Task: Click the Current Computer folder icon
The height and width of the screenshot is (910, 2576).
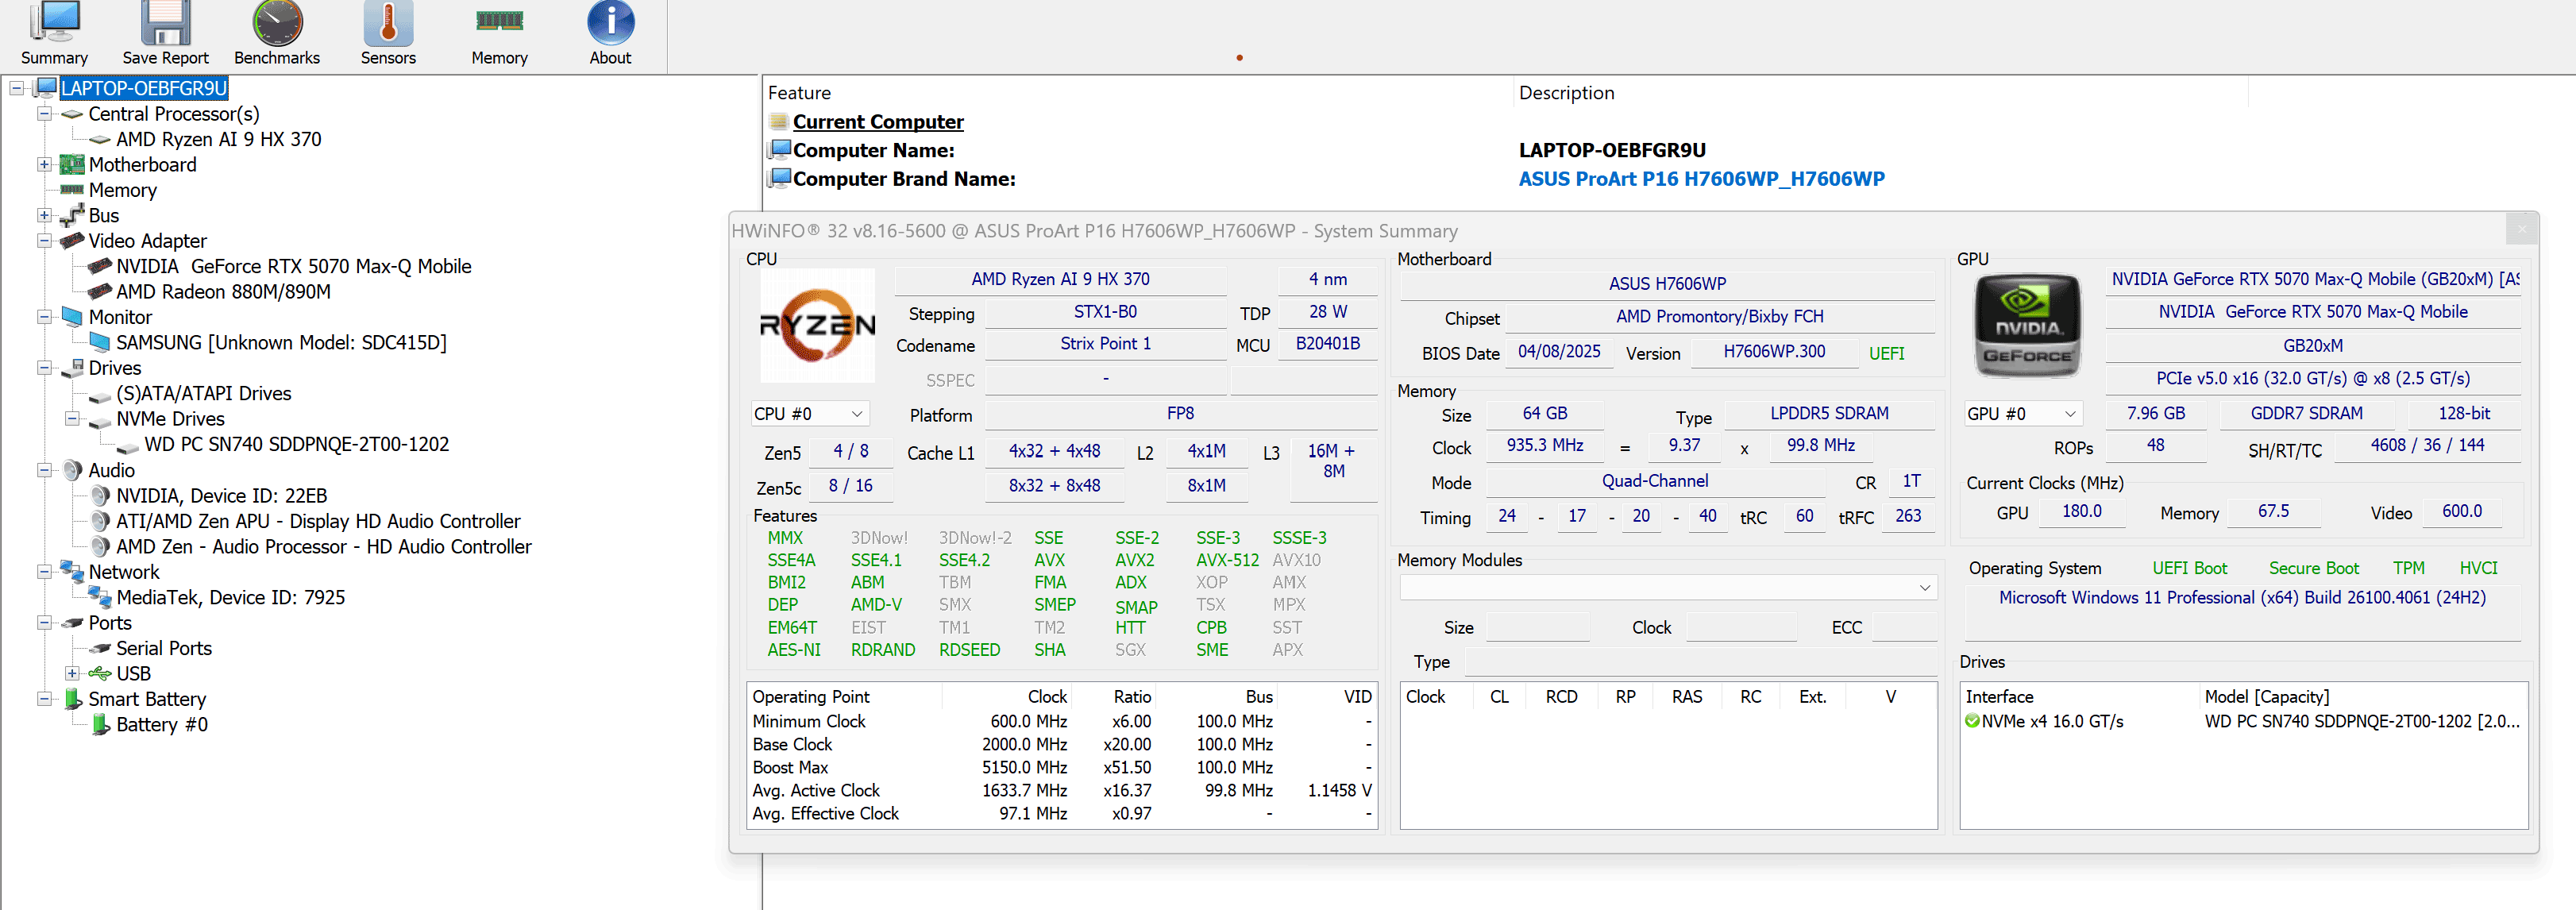Action: pyautogui.click(x=779, y=122)
